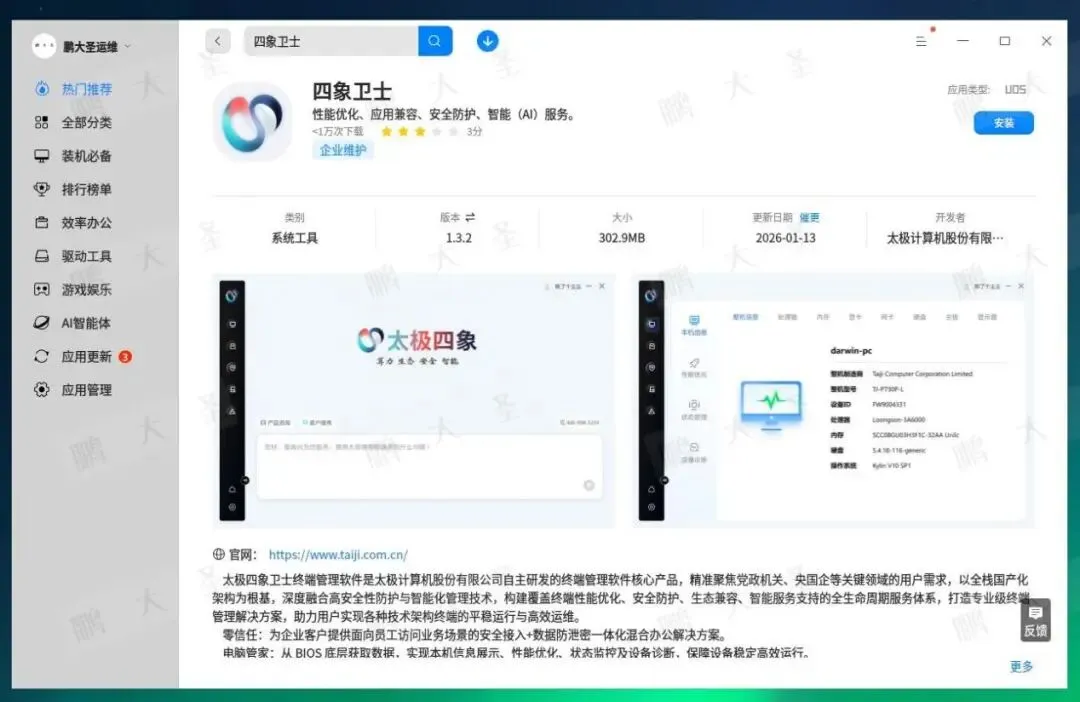Open the official website taiji.com.cn link
The width and height of the screenshot is (1080, 702).
(338, 555)
